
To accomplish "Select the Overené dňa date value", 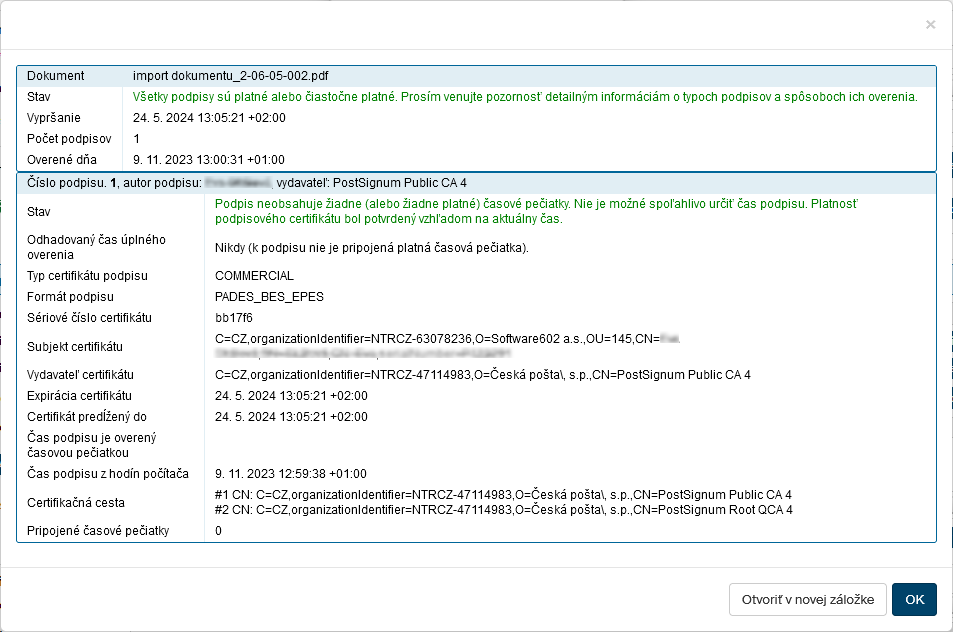I will (209, 160).
